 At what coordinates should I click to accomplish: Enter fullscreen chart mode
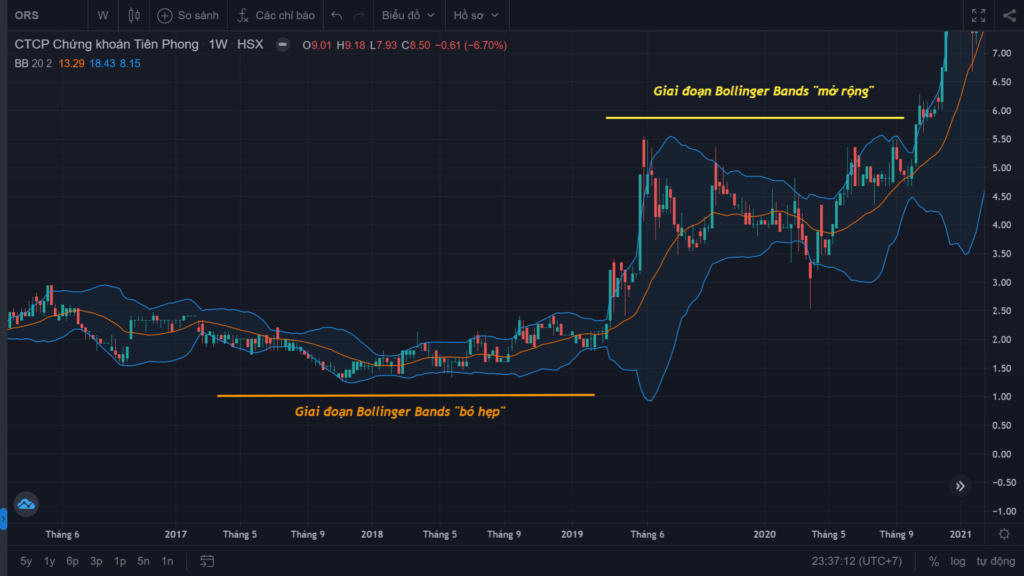[x=978, y=15]
